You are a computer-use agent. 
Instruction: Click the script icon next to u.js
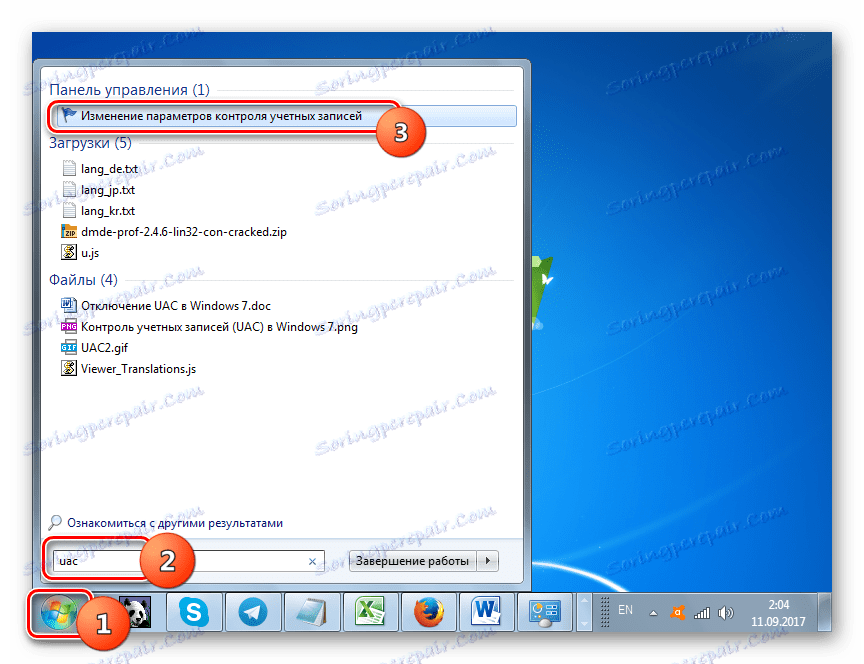point(69,252)
